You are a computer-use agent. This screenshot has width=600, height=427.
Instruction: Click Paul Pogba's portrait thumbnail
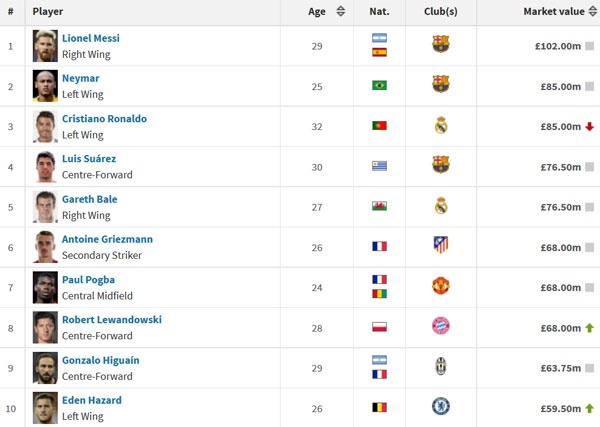(45, 286)
